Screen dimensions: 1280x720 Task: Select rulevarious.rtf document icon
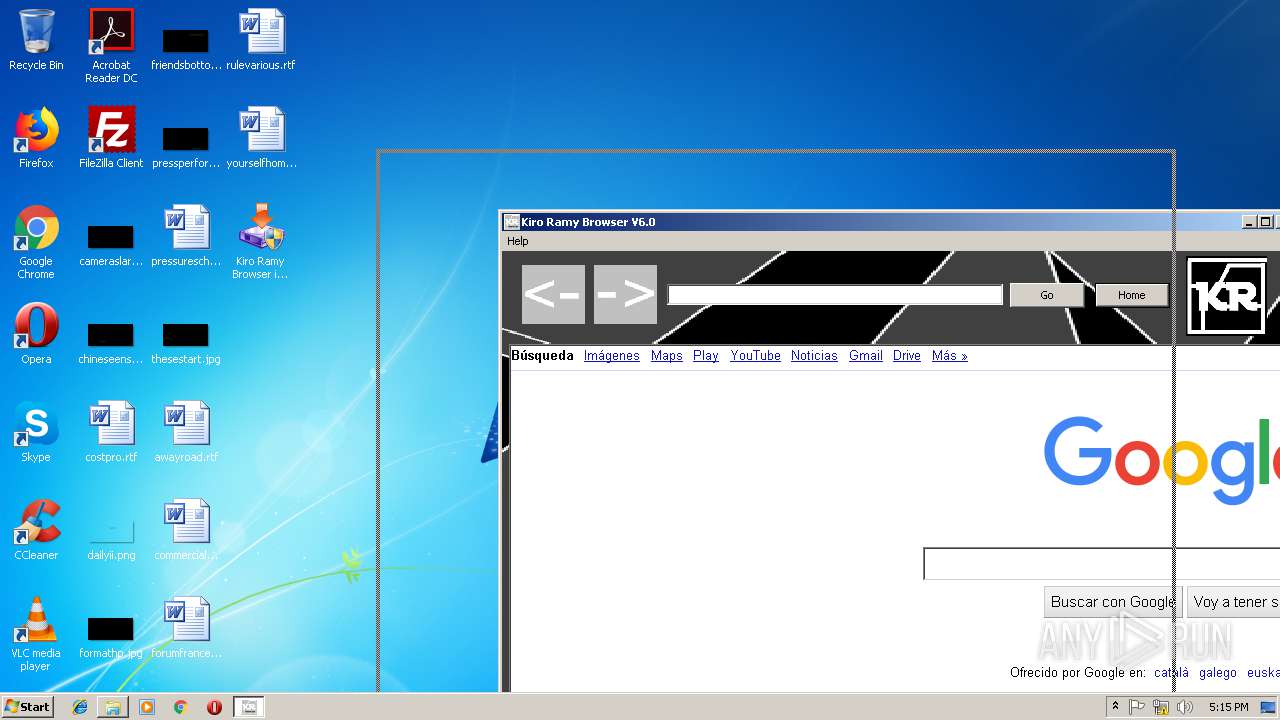click(x=261, y=40)
